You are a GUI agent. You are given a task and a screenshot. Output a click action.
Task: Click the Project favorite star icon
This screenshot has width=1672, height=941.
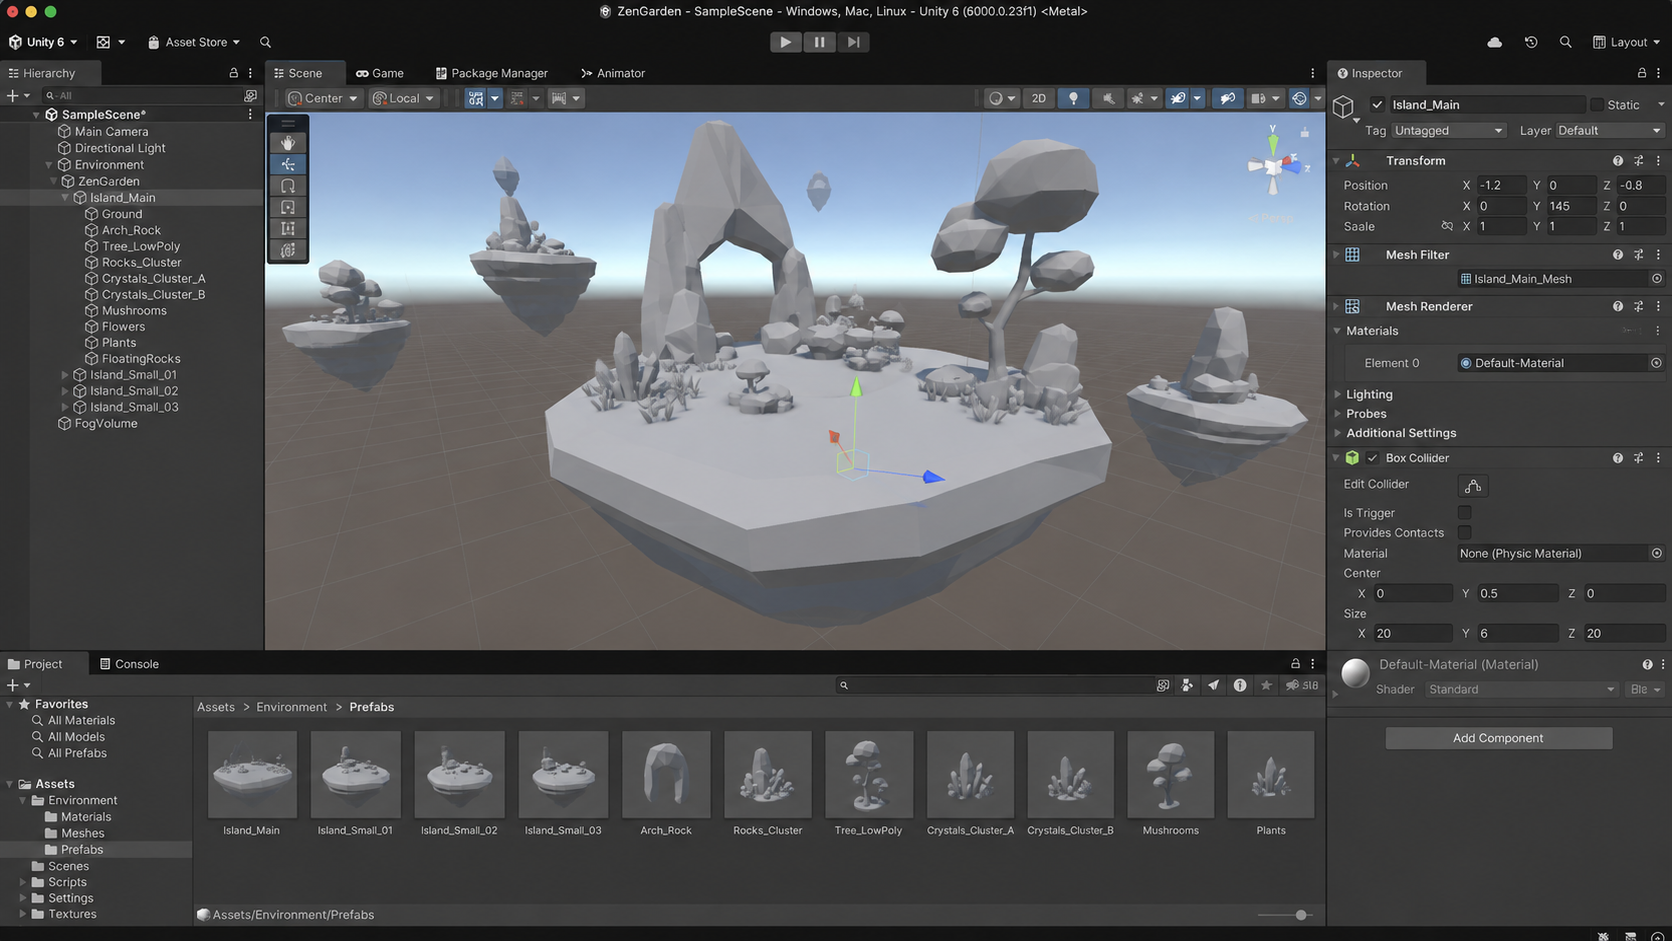click(x=1266, y=686)
